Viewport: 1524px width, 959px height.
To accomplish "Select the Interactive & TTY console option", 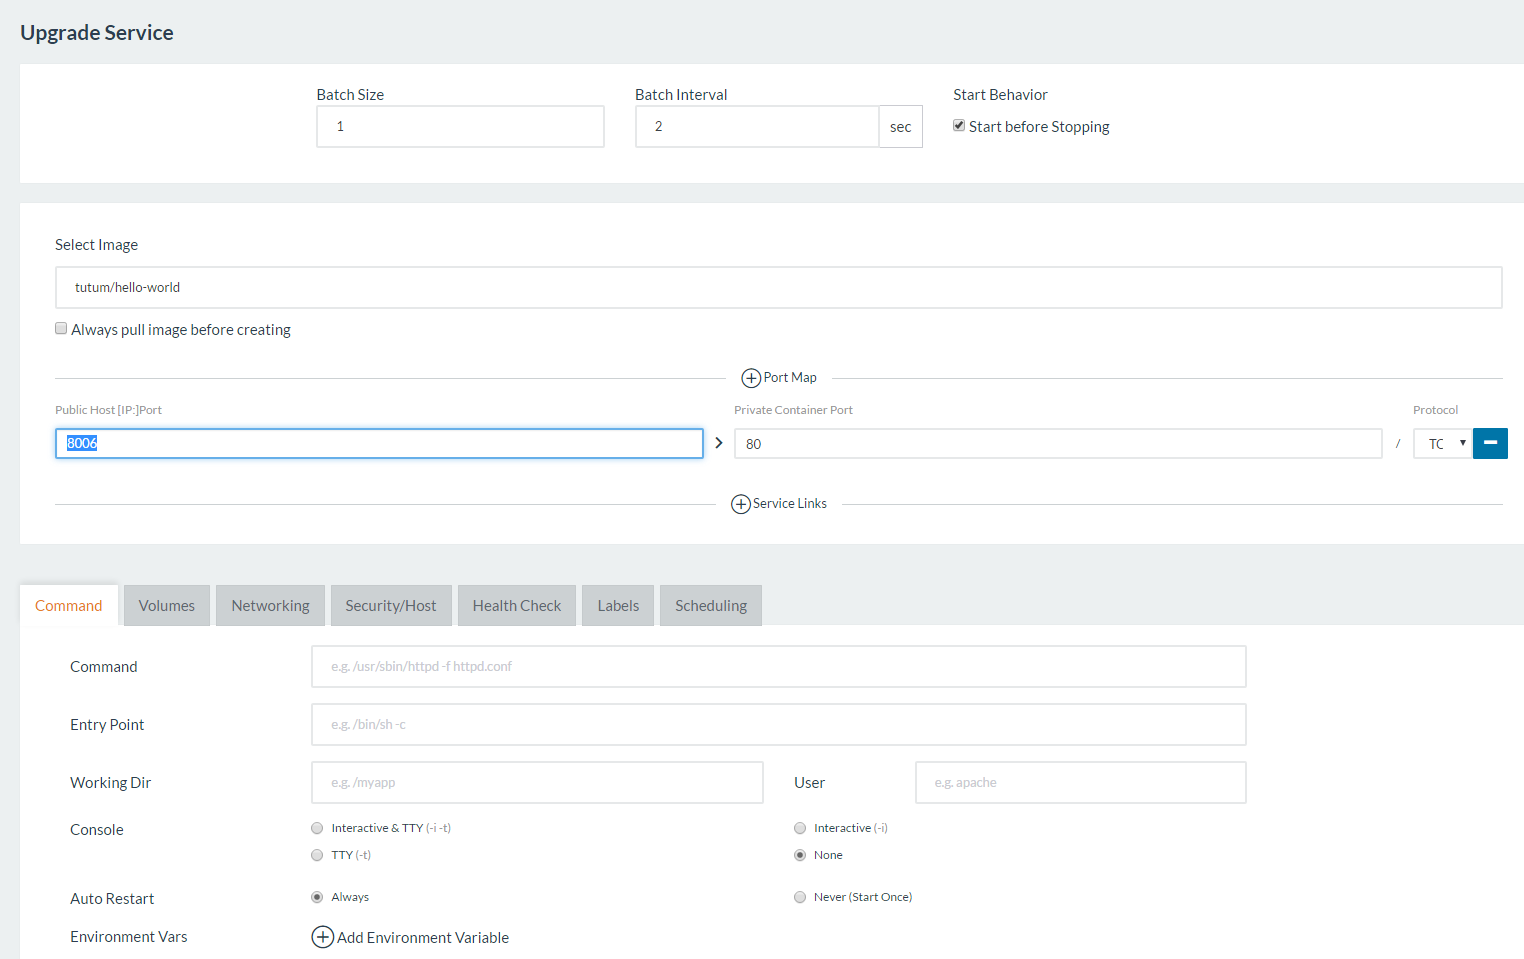I will point(317,828).
